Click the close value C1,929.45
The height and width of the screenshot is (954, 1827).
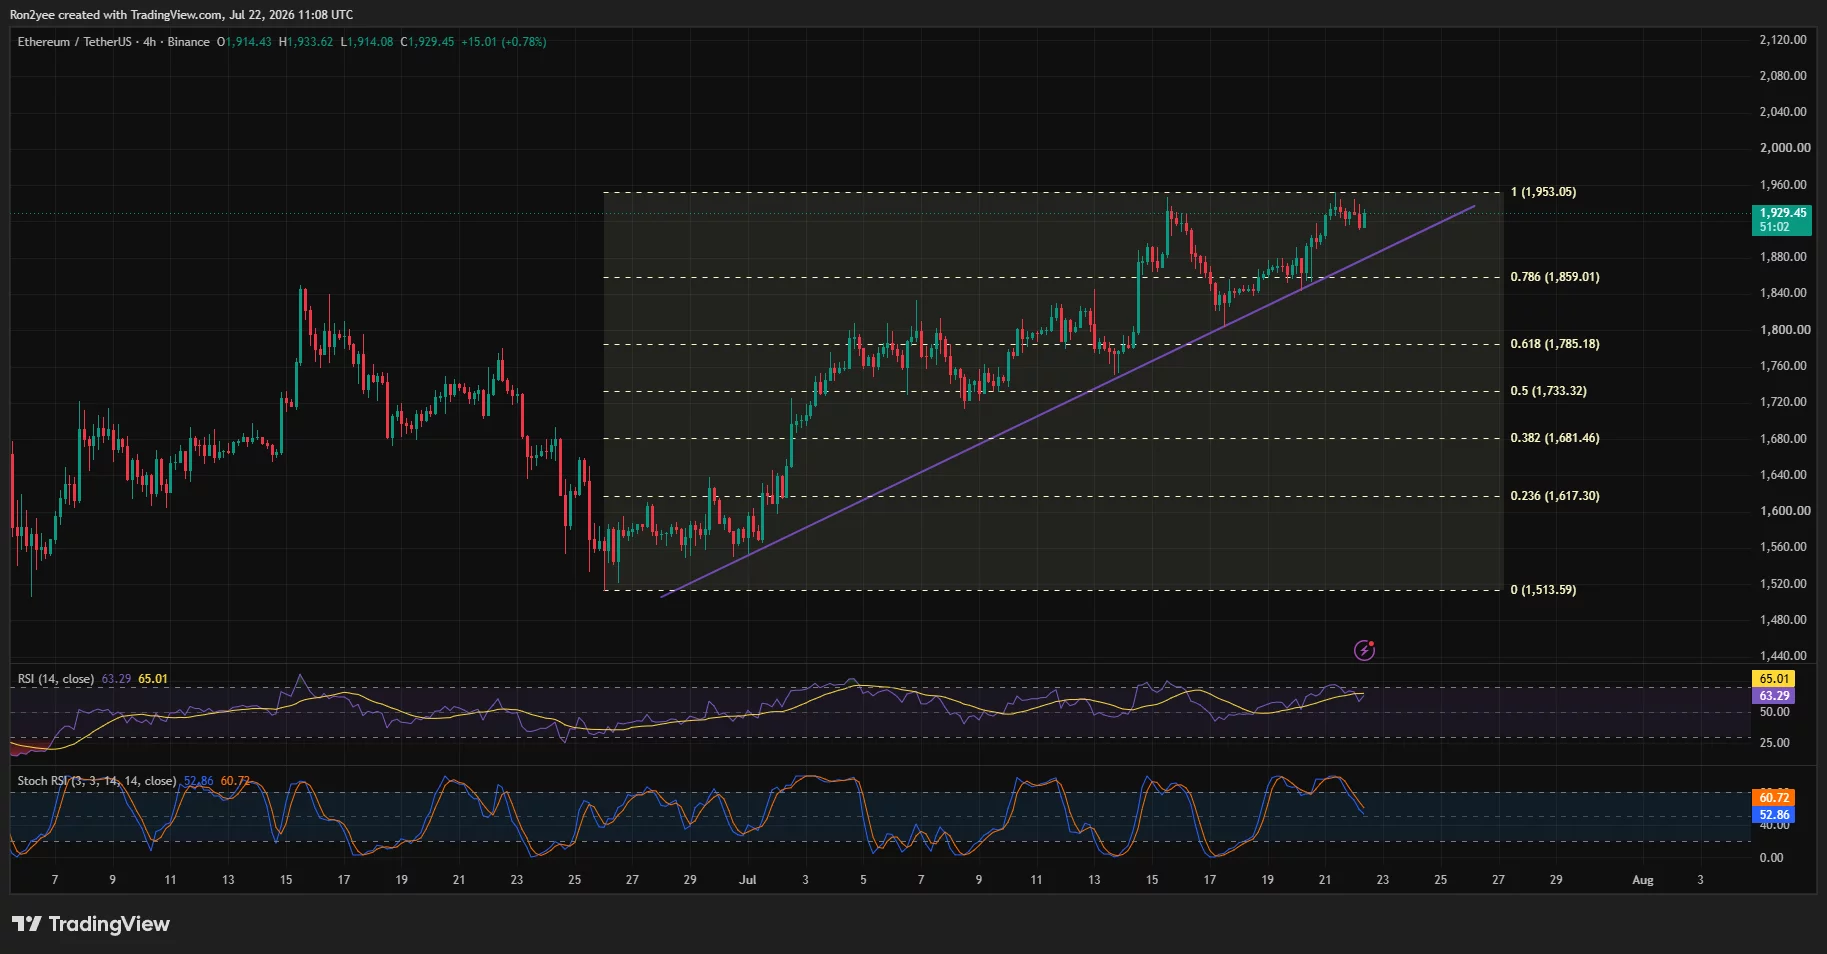click(x=427, y=42)
